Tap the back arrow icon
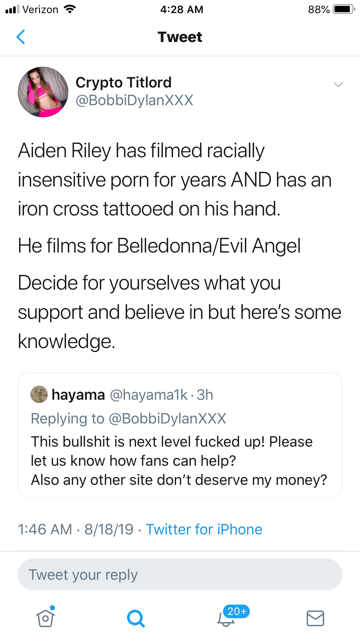This screenshot has width=360, height=640. pyautogui.click(x=21, y=37)
